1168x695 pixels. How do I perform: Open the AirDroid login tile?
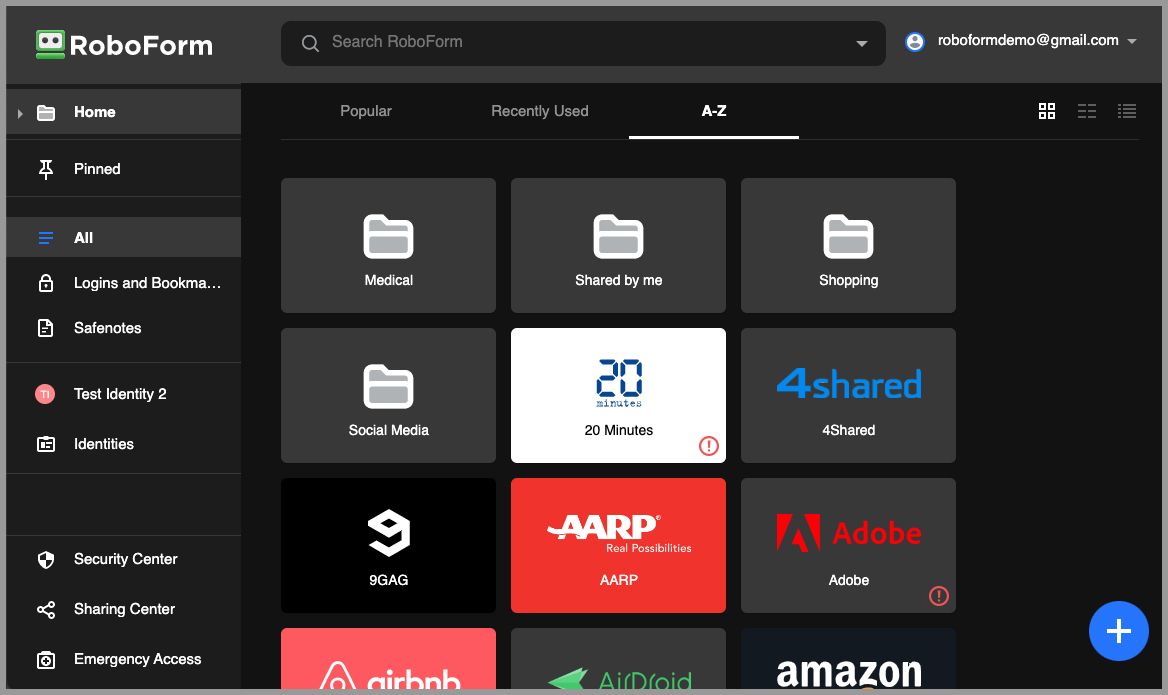point(618,658)
